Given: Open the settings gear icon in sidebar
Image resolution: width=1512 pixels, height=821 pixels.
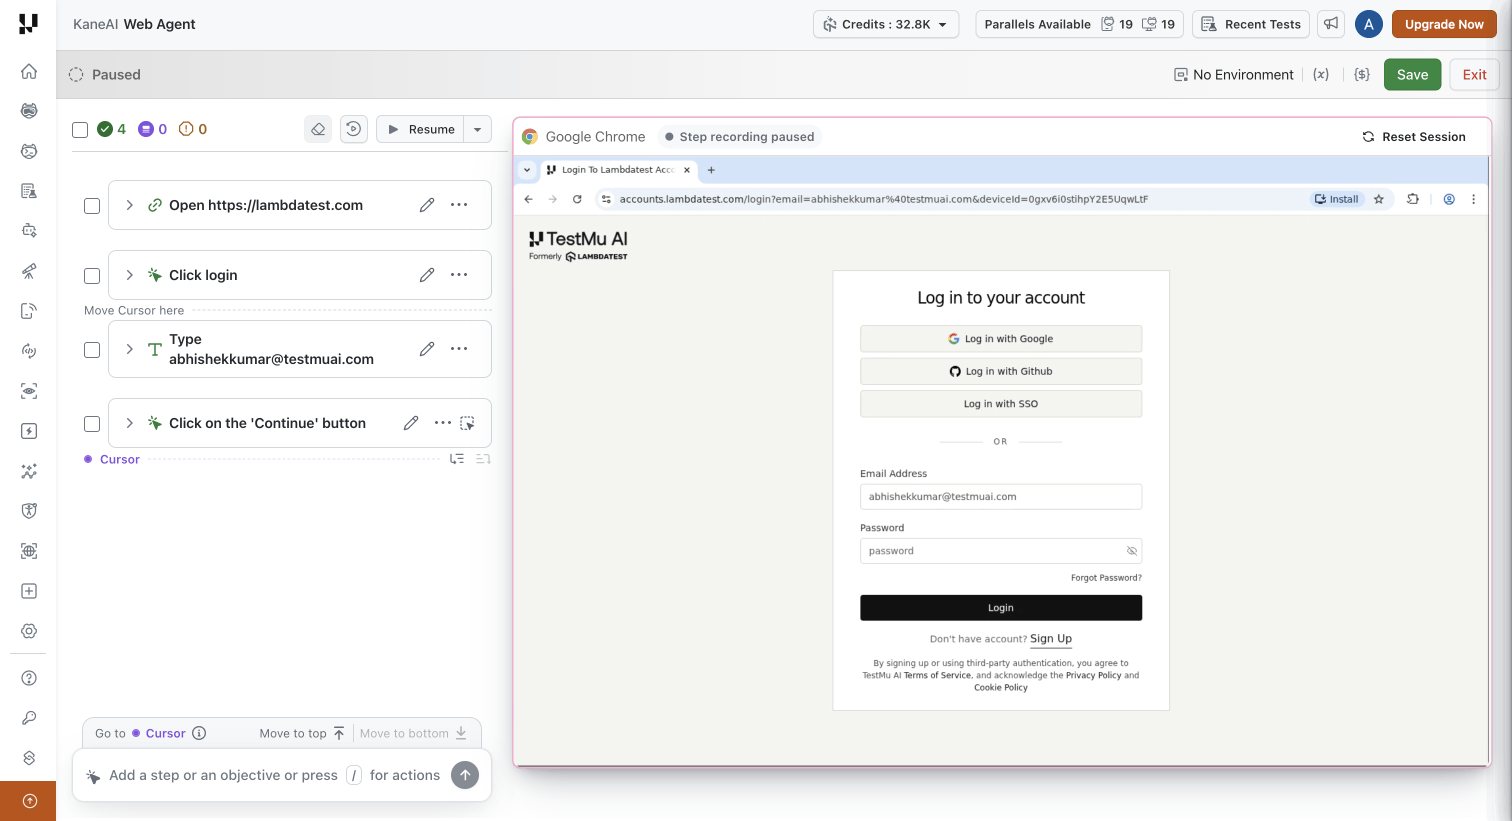Looking at the screenshot, I should point(29,631).
